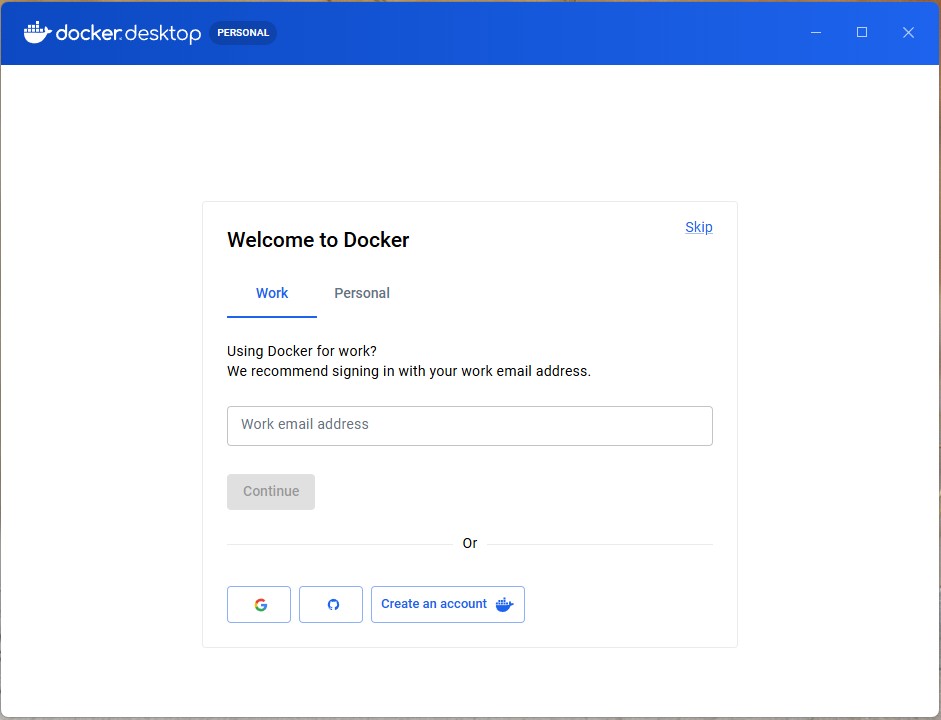Click the Google sign-in icon button
The image size is (941, 720).
(259, 605)
